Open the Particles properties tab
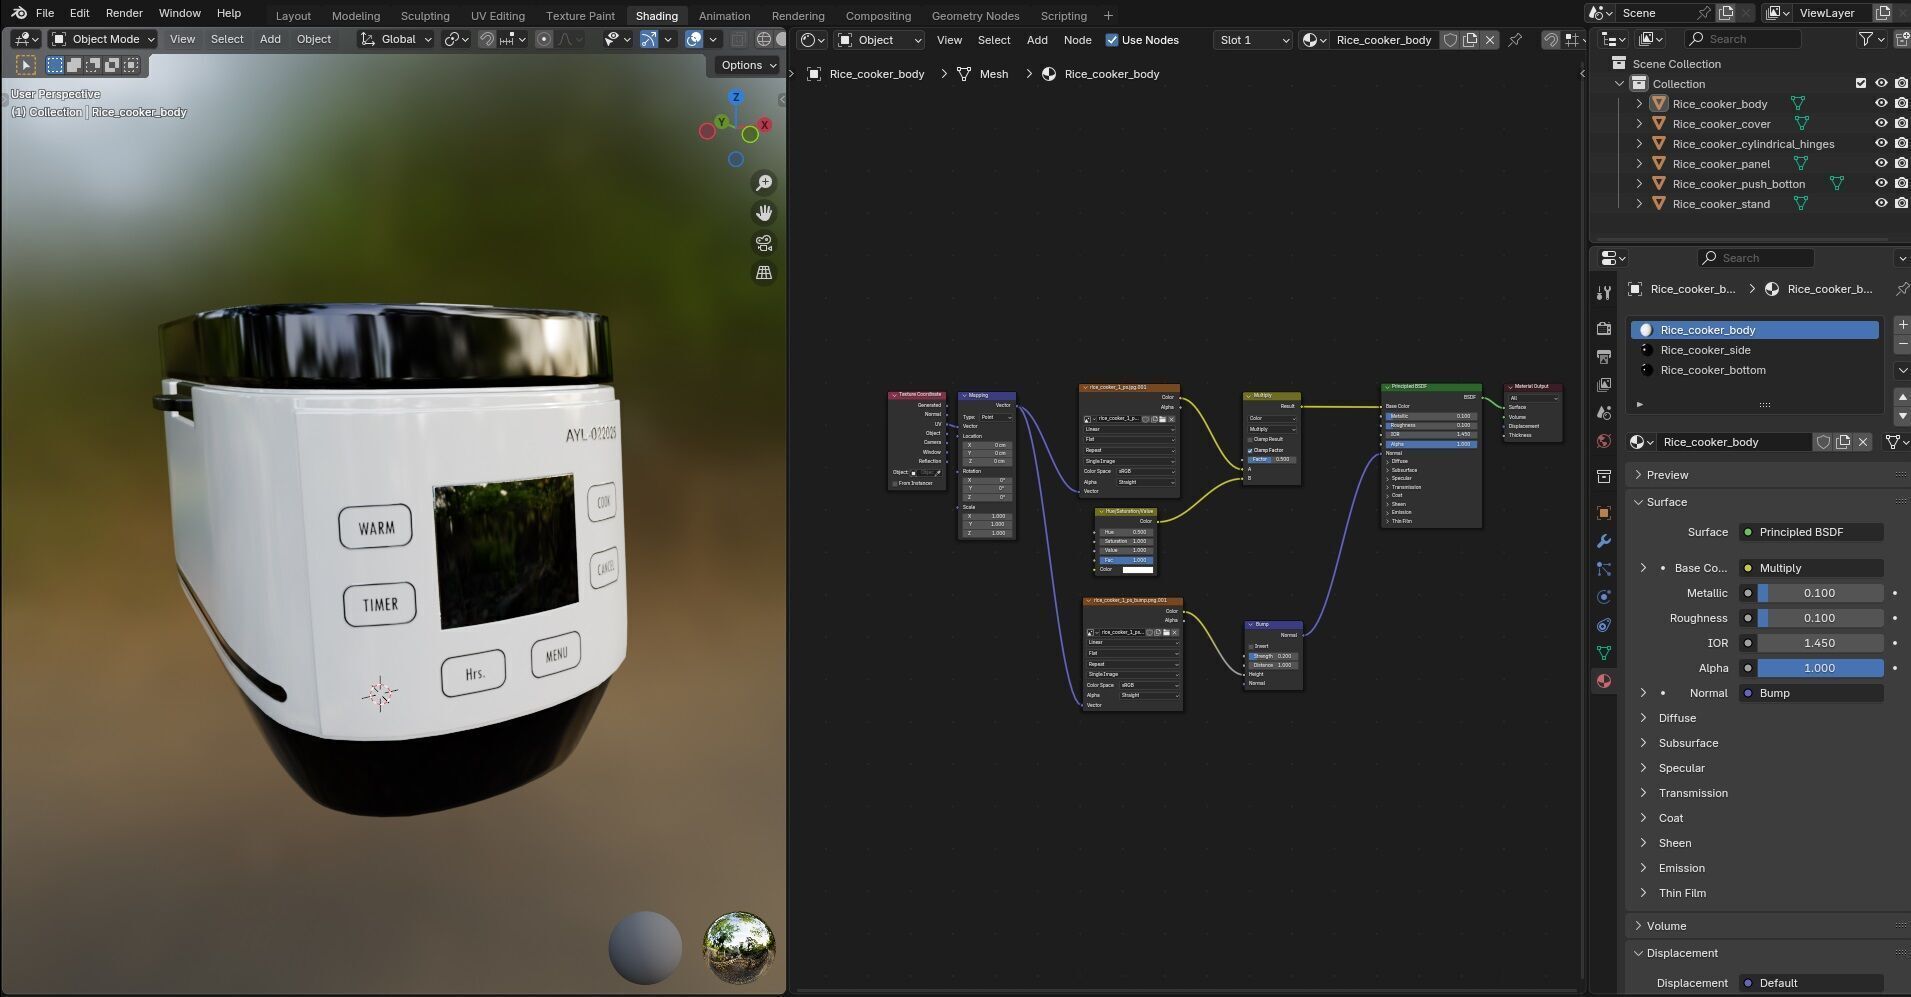Viewport: 1911px width, 997px height. tap(1604, 569)
